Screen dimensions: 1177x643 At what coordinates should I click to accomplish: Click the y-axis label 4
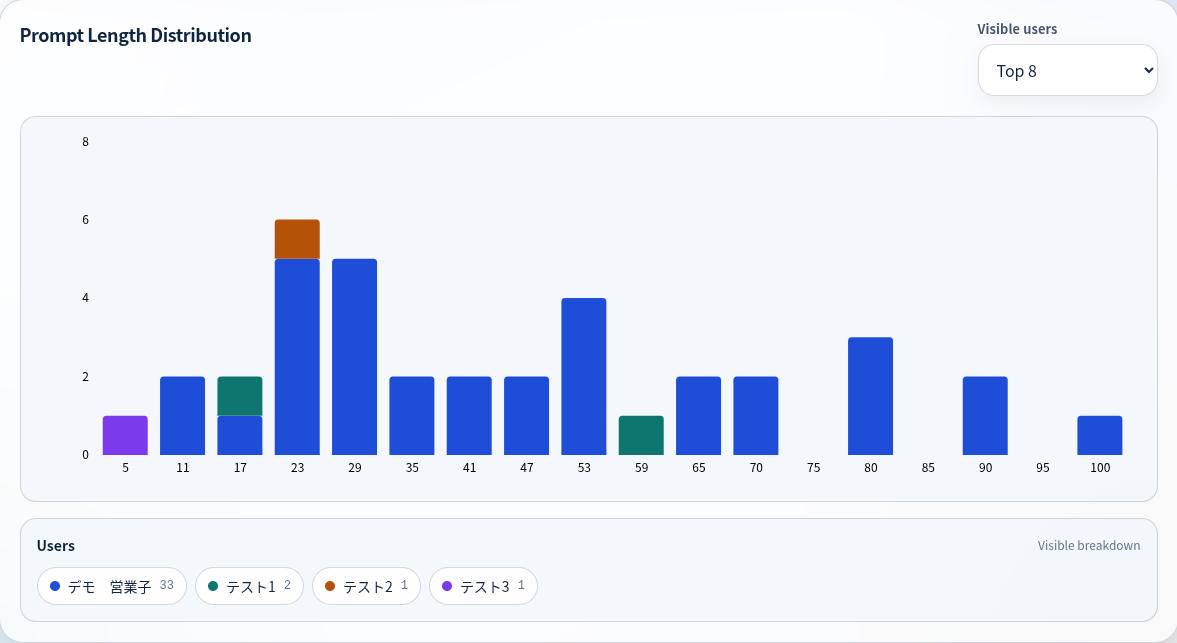86,298
